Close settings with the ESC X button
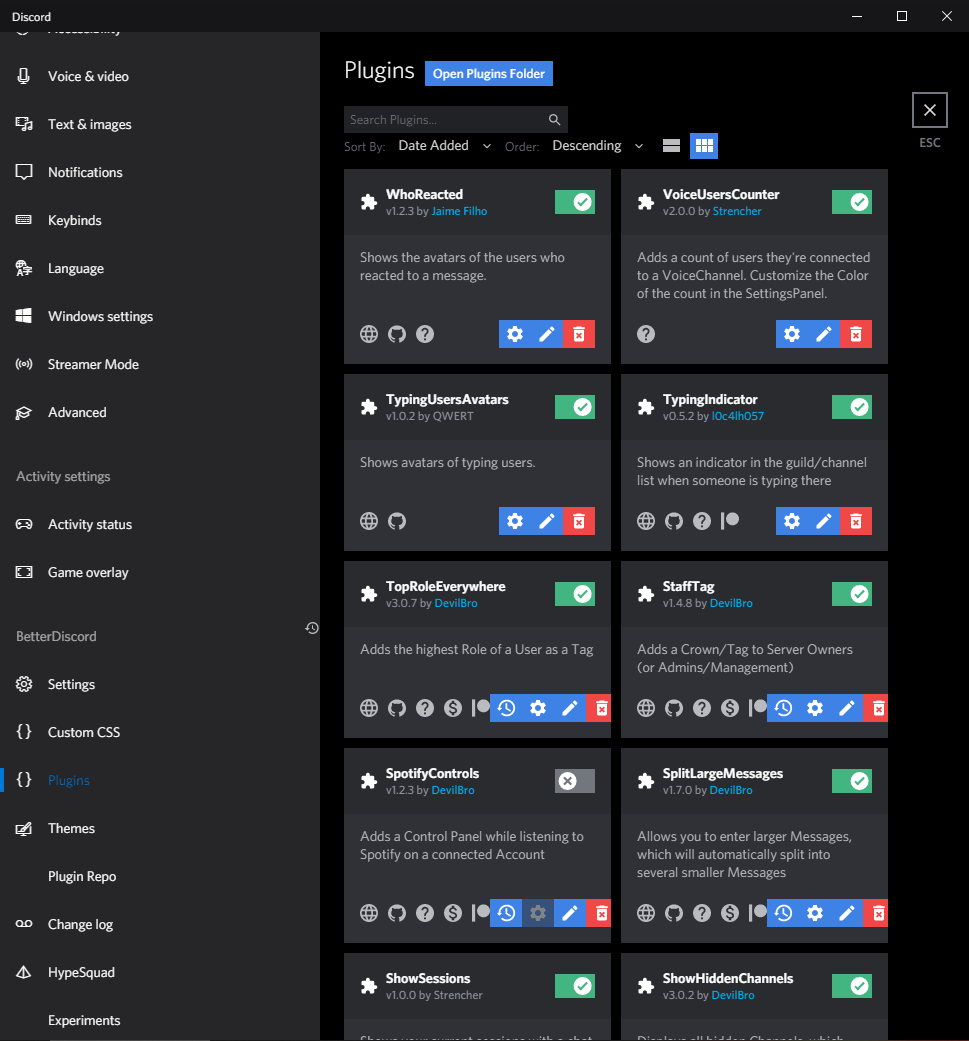Screen dimensions: 969x1041 tap(930, 110)
